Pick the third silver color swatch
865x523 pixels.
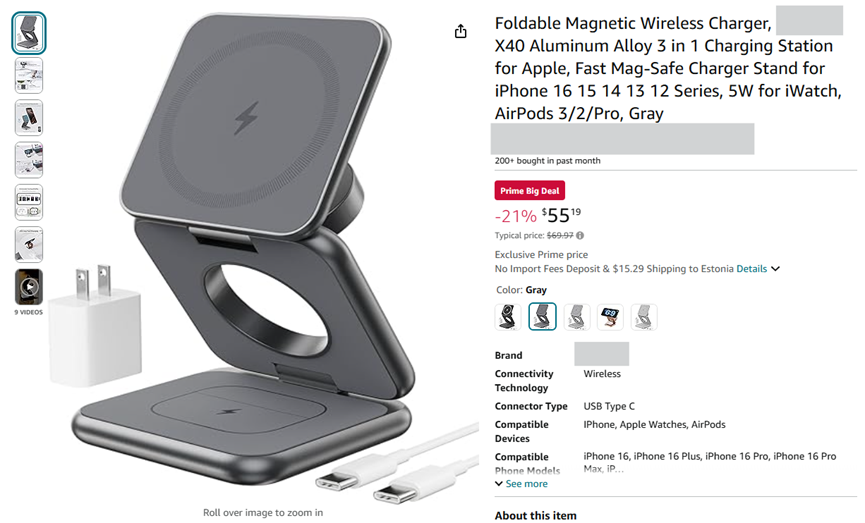click(576, 317)
